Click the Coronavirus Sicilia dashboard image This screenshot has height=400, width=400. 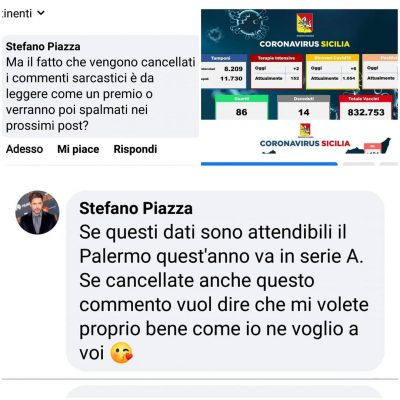point(299,64)
